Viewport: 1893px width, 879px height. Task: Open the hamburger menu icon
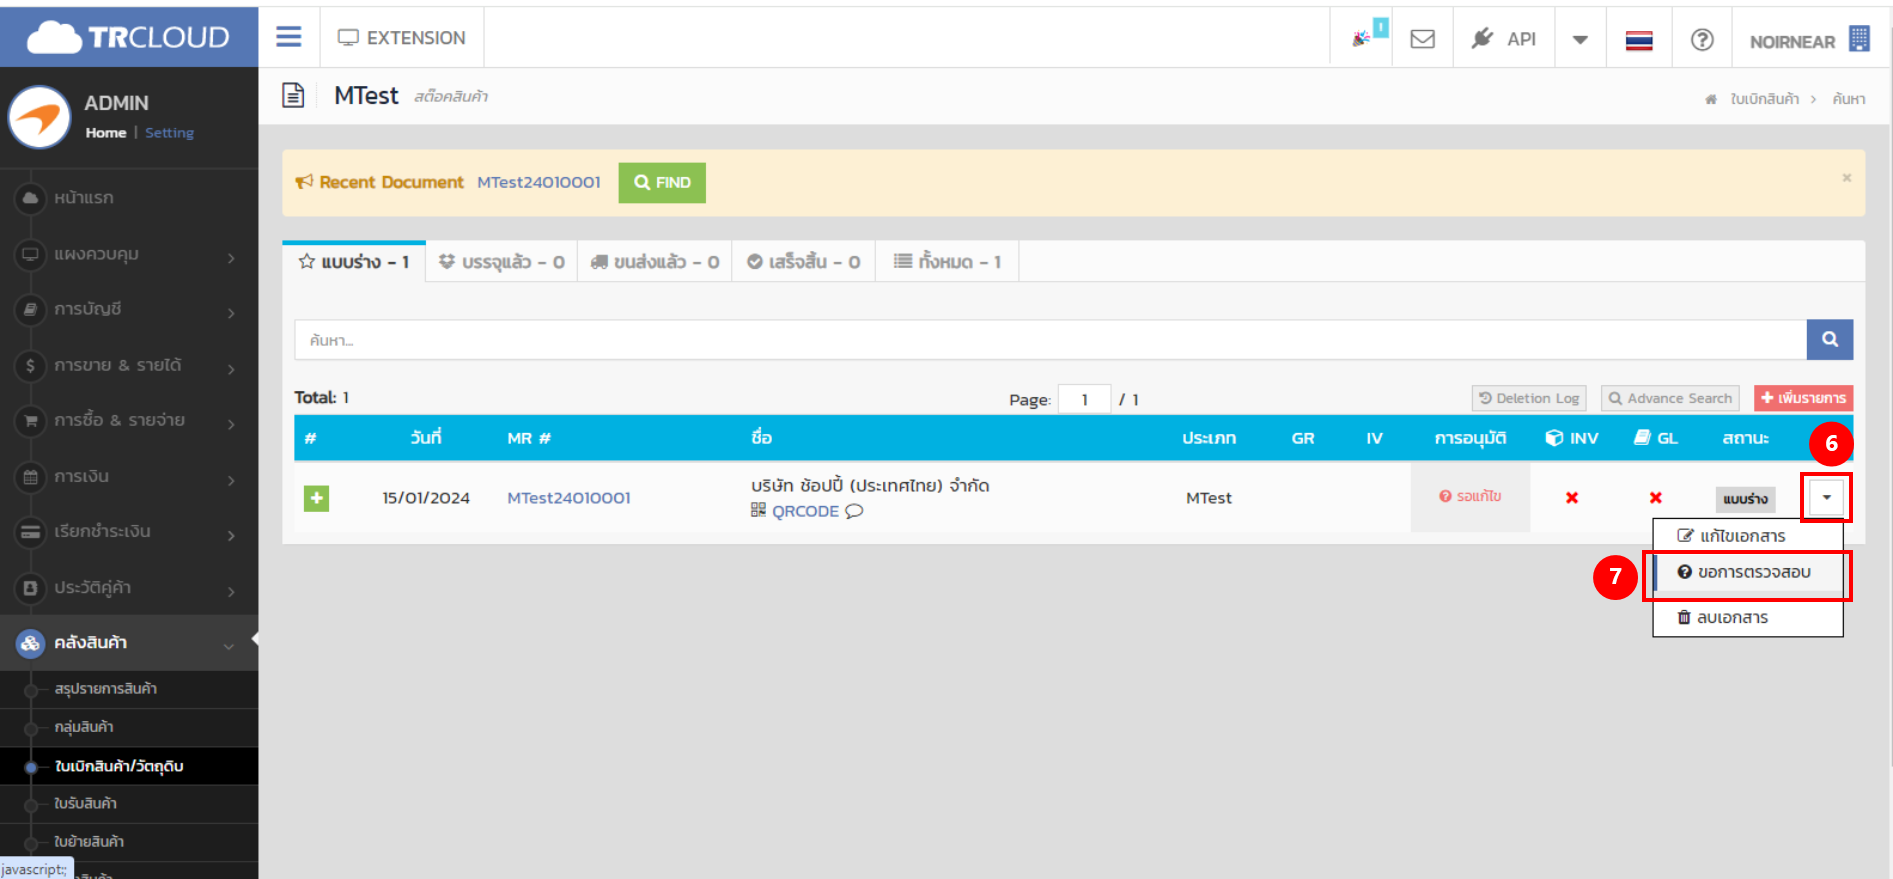point(289,37)
